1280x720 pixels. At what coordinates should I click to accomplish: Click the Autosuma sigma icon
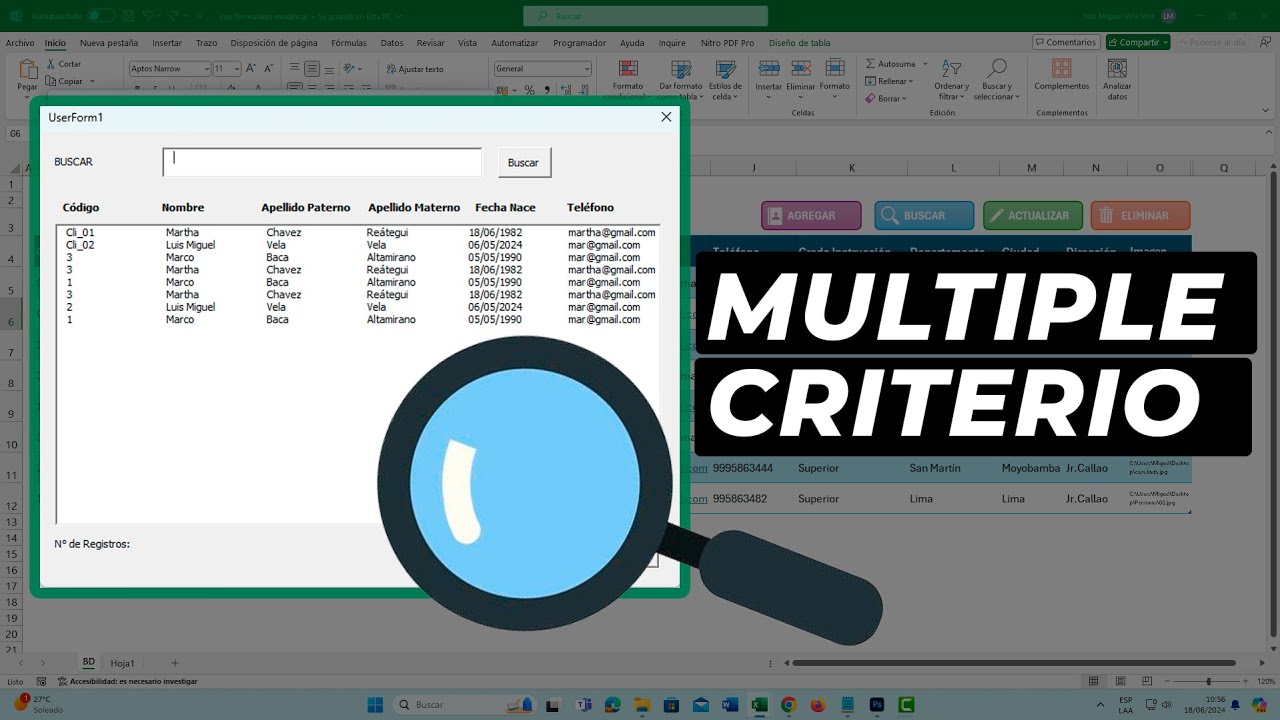tap(871, 64)
